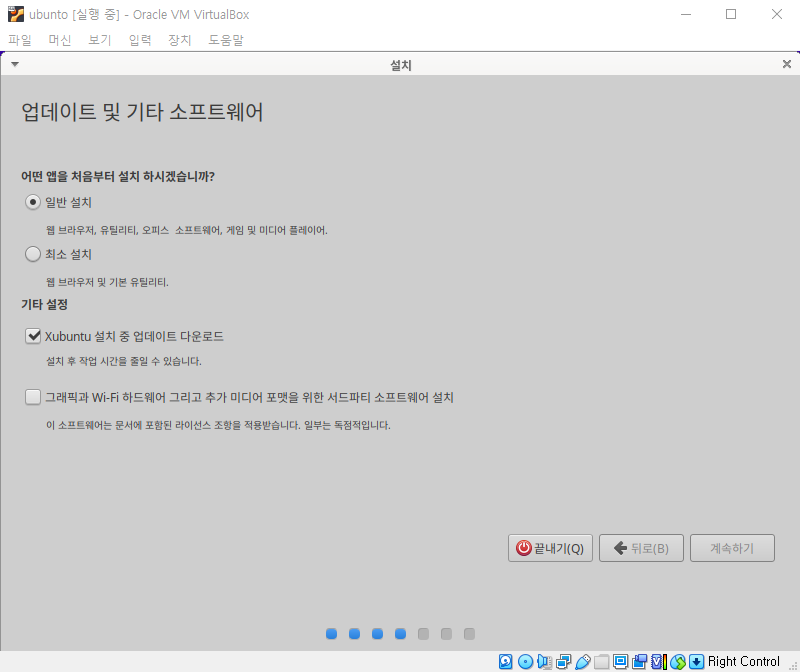
Task: Click the audio speaker status icon
Action: (544, 662)
